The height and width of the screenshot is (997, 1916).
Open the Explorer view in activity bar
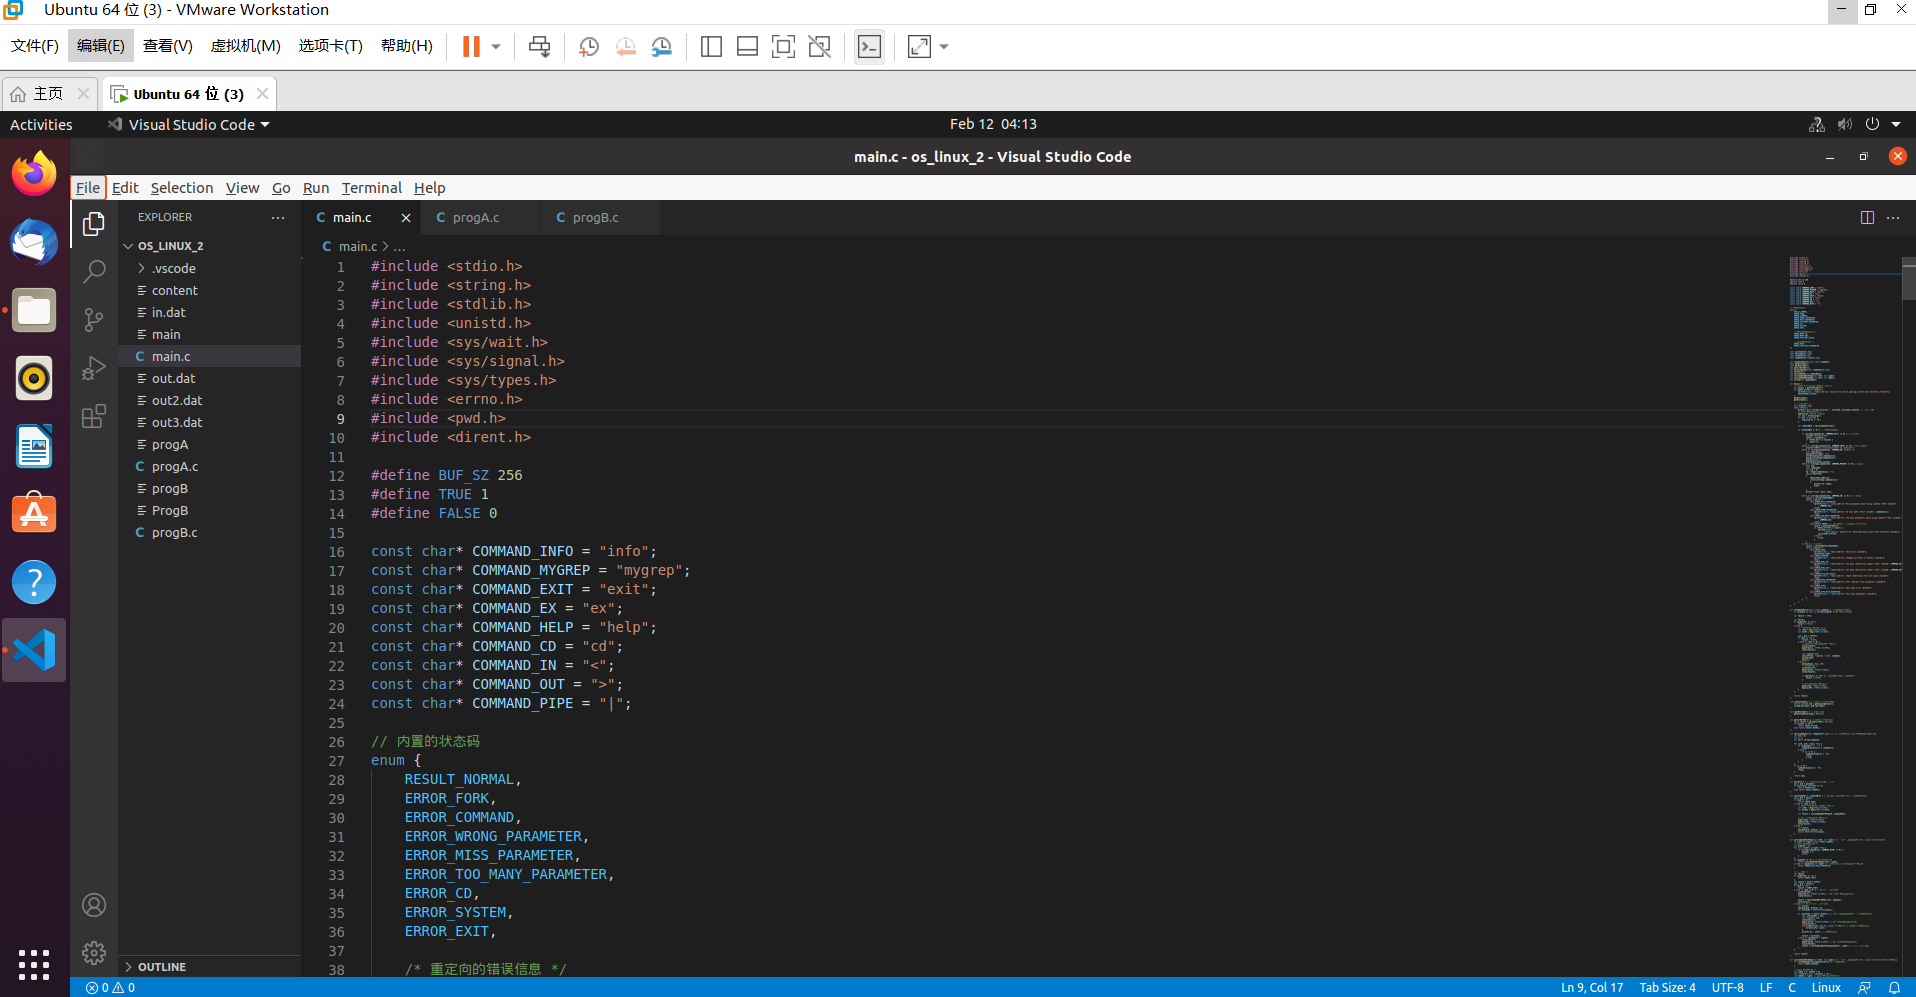click(x=94, y=224)
